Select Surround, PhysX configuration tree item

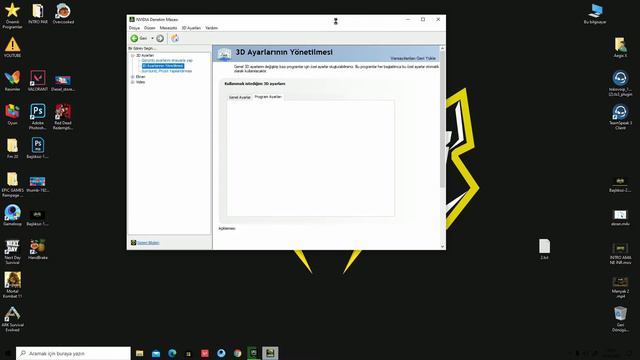pyautogui.click(x=167, y=71)
